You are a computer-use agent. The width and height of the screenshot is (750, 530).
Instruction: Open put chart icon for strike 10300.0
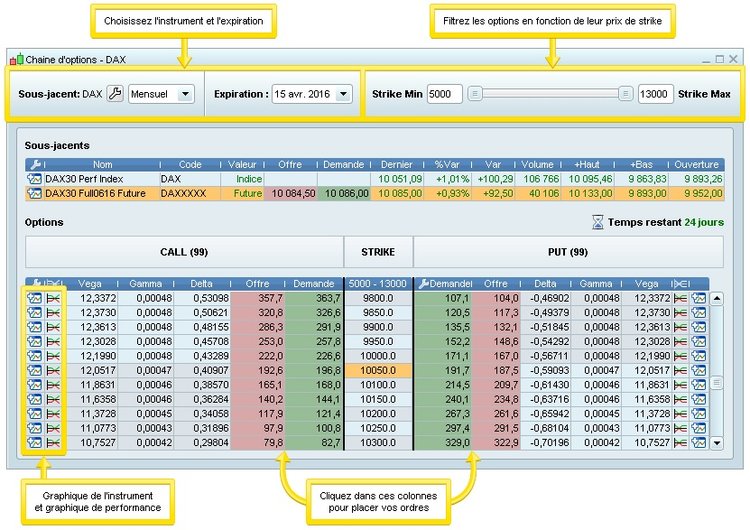(699, 442)
